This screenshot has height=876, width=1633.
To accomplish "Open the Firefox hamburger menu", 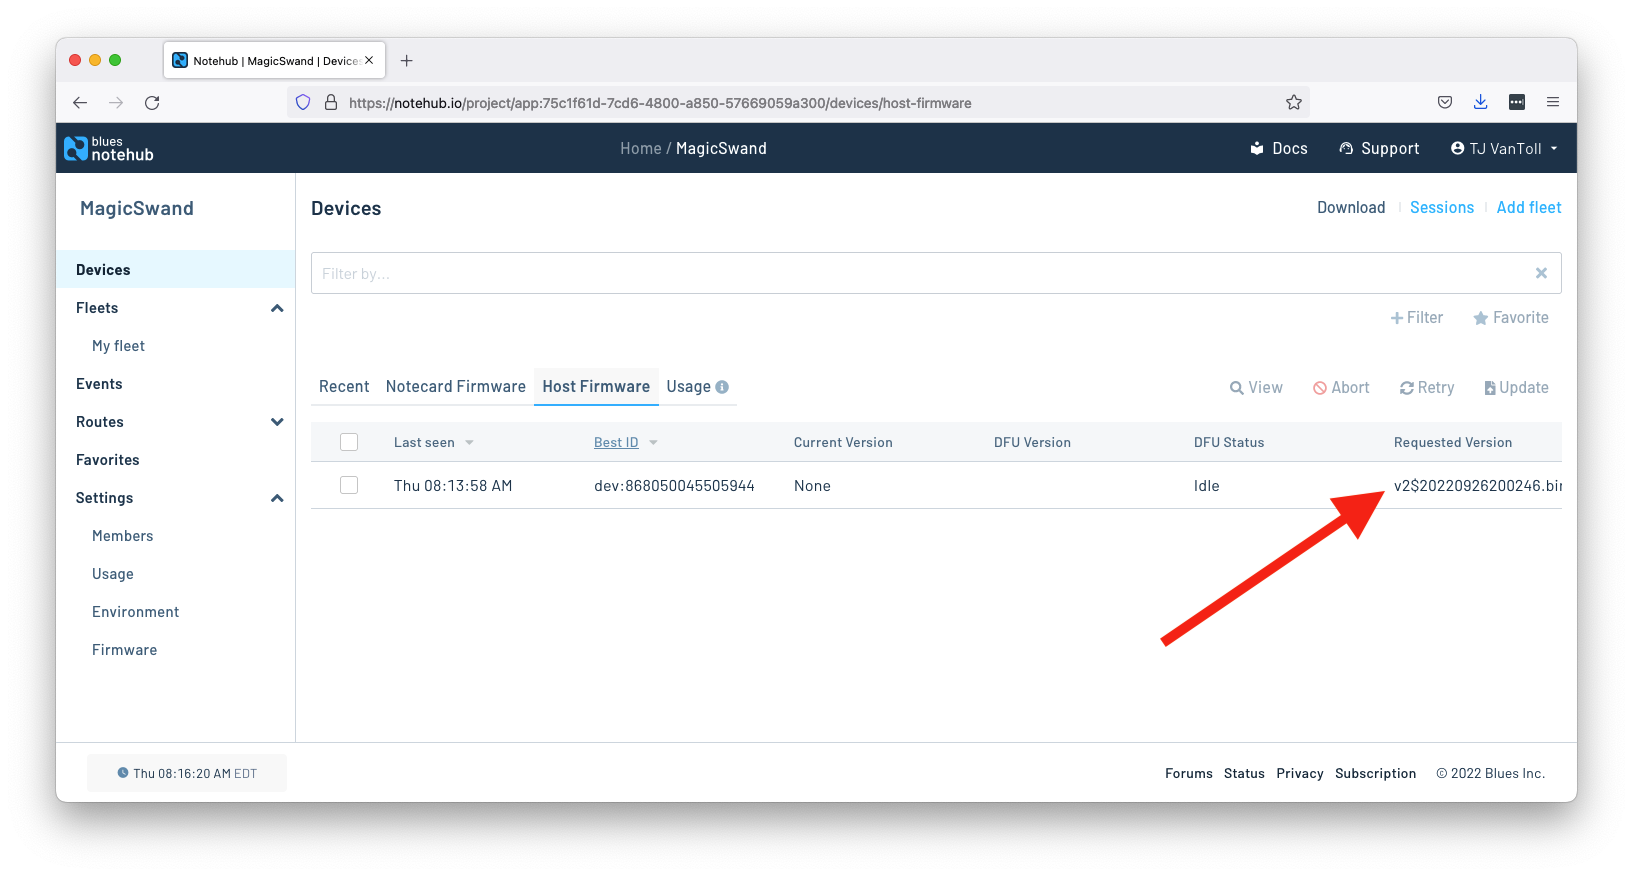I will click(x=1552, y=102).
